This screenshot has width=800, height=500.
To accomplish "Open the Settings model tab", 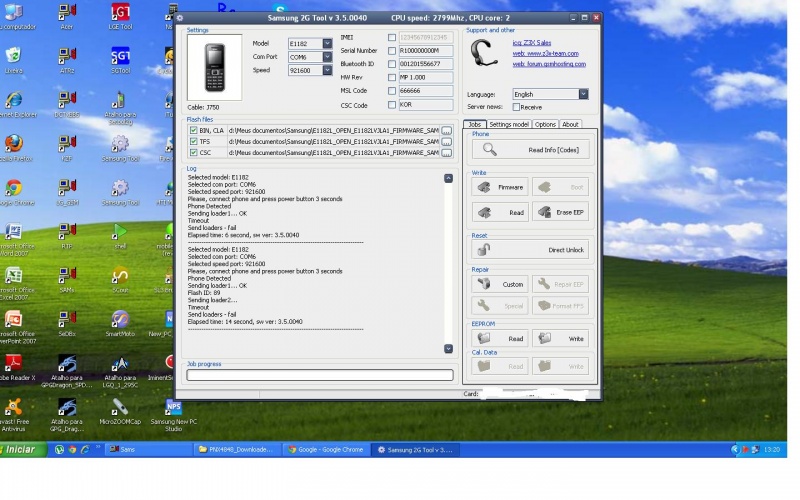I will [x=509, y=124].
